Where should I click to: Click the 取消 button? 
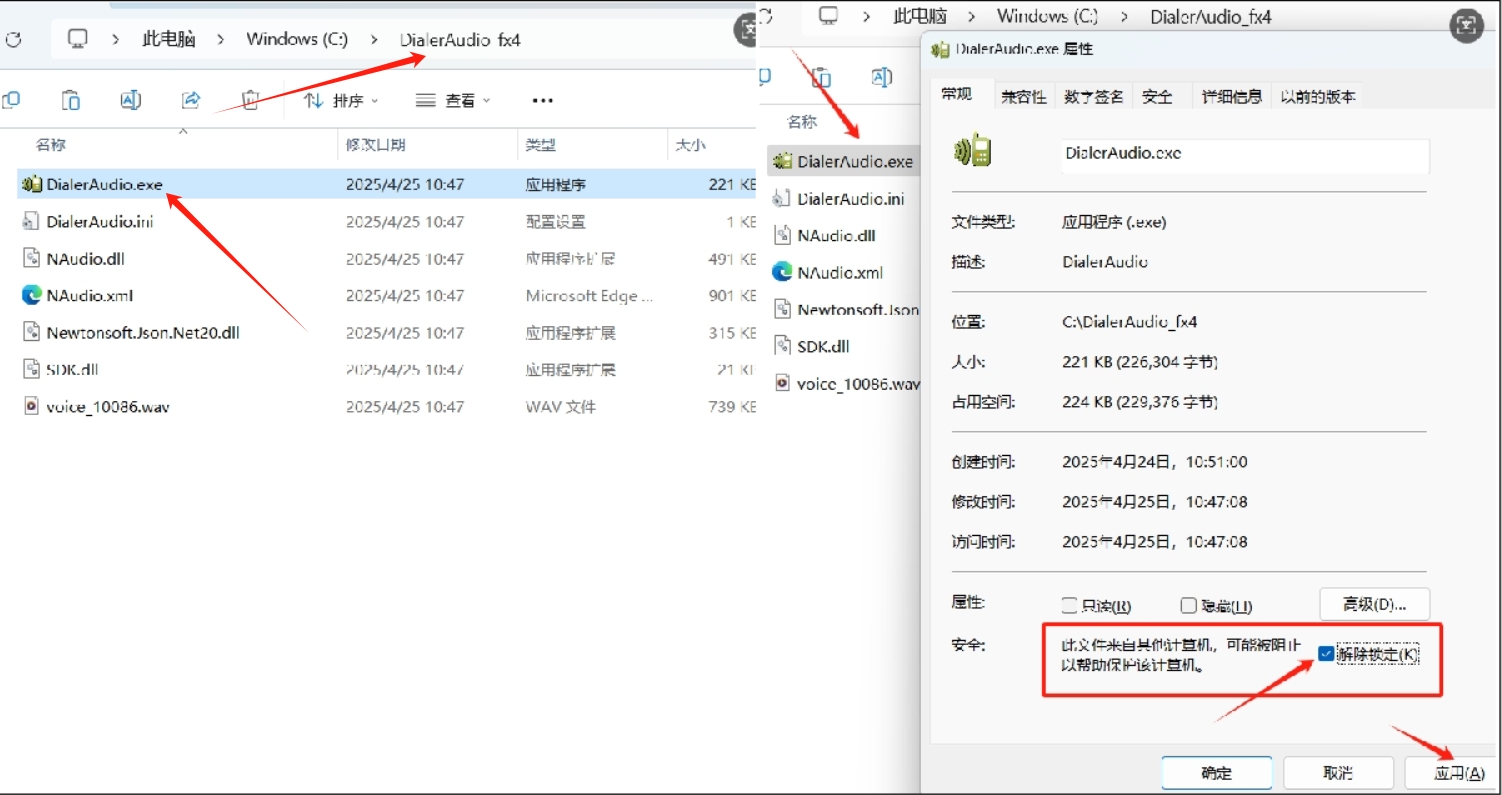[1338, 773]
